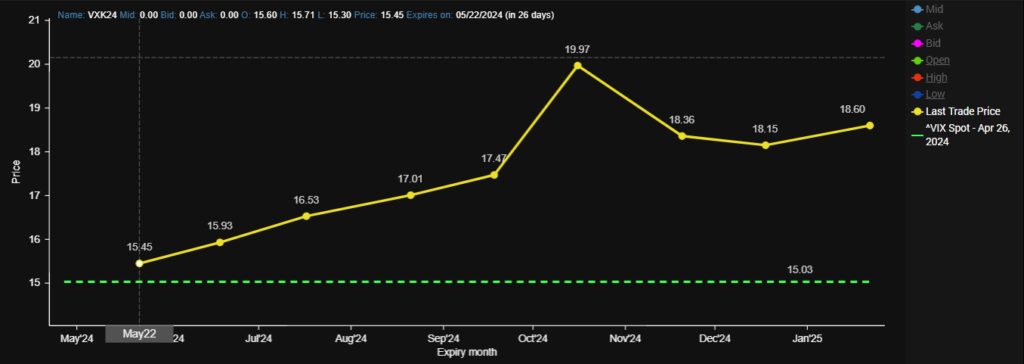
Task: Click the green Open legend marker icon
Action: coord(917,60)
